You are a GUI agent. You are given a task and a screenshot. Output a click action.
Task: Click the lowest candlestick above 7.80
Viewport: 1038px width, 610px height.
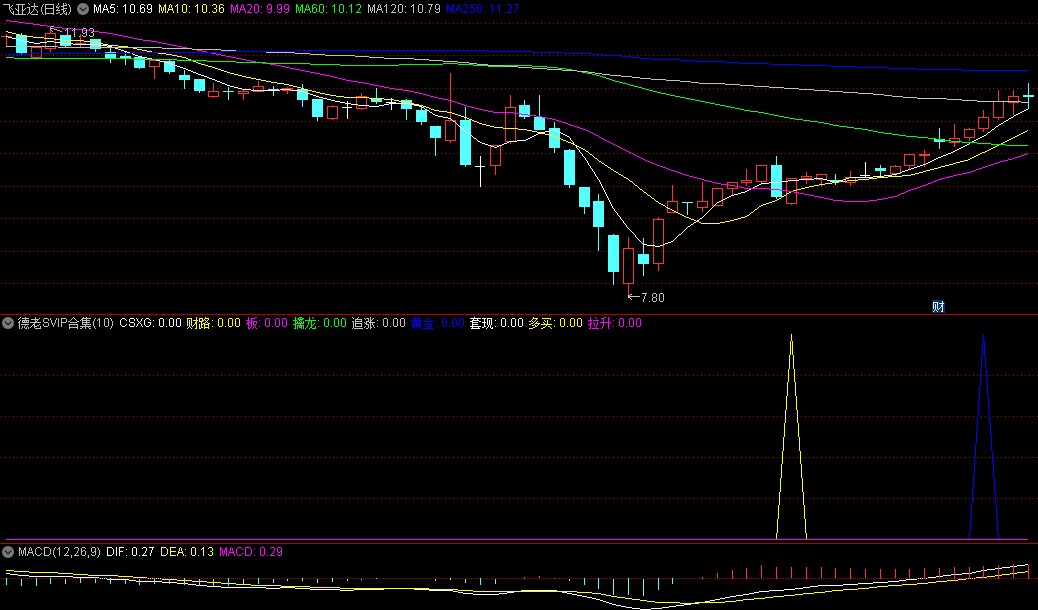(628, 266)
